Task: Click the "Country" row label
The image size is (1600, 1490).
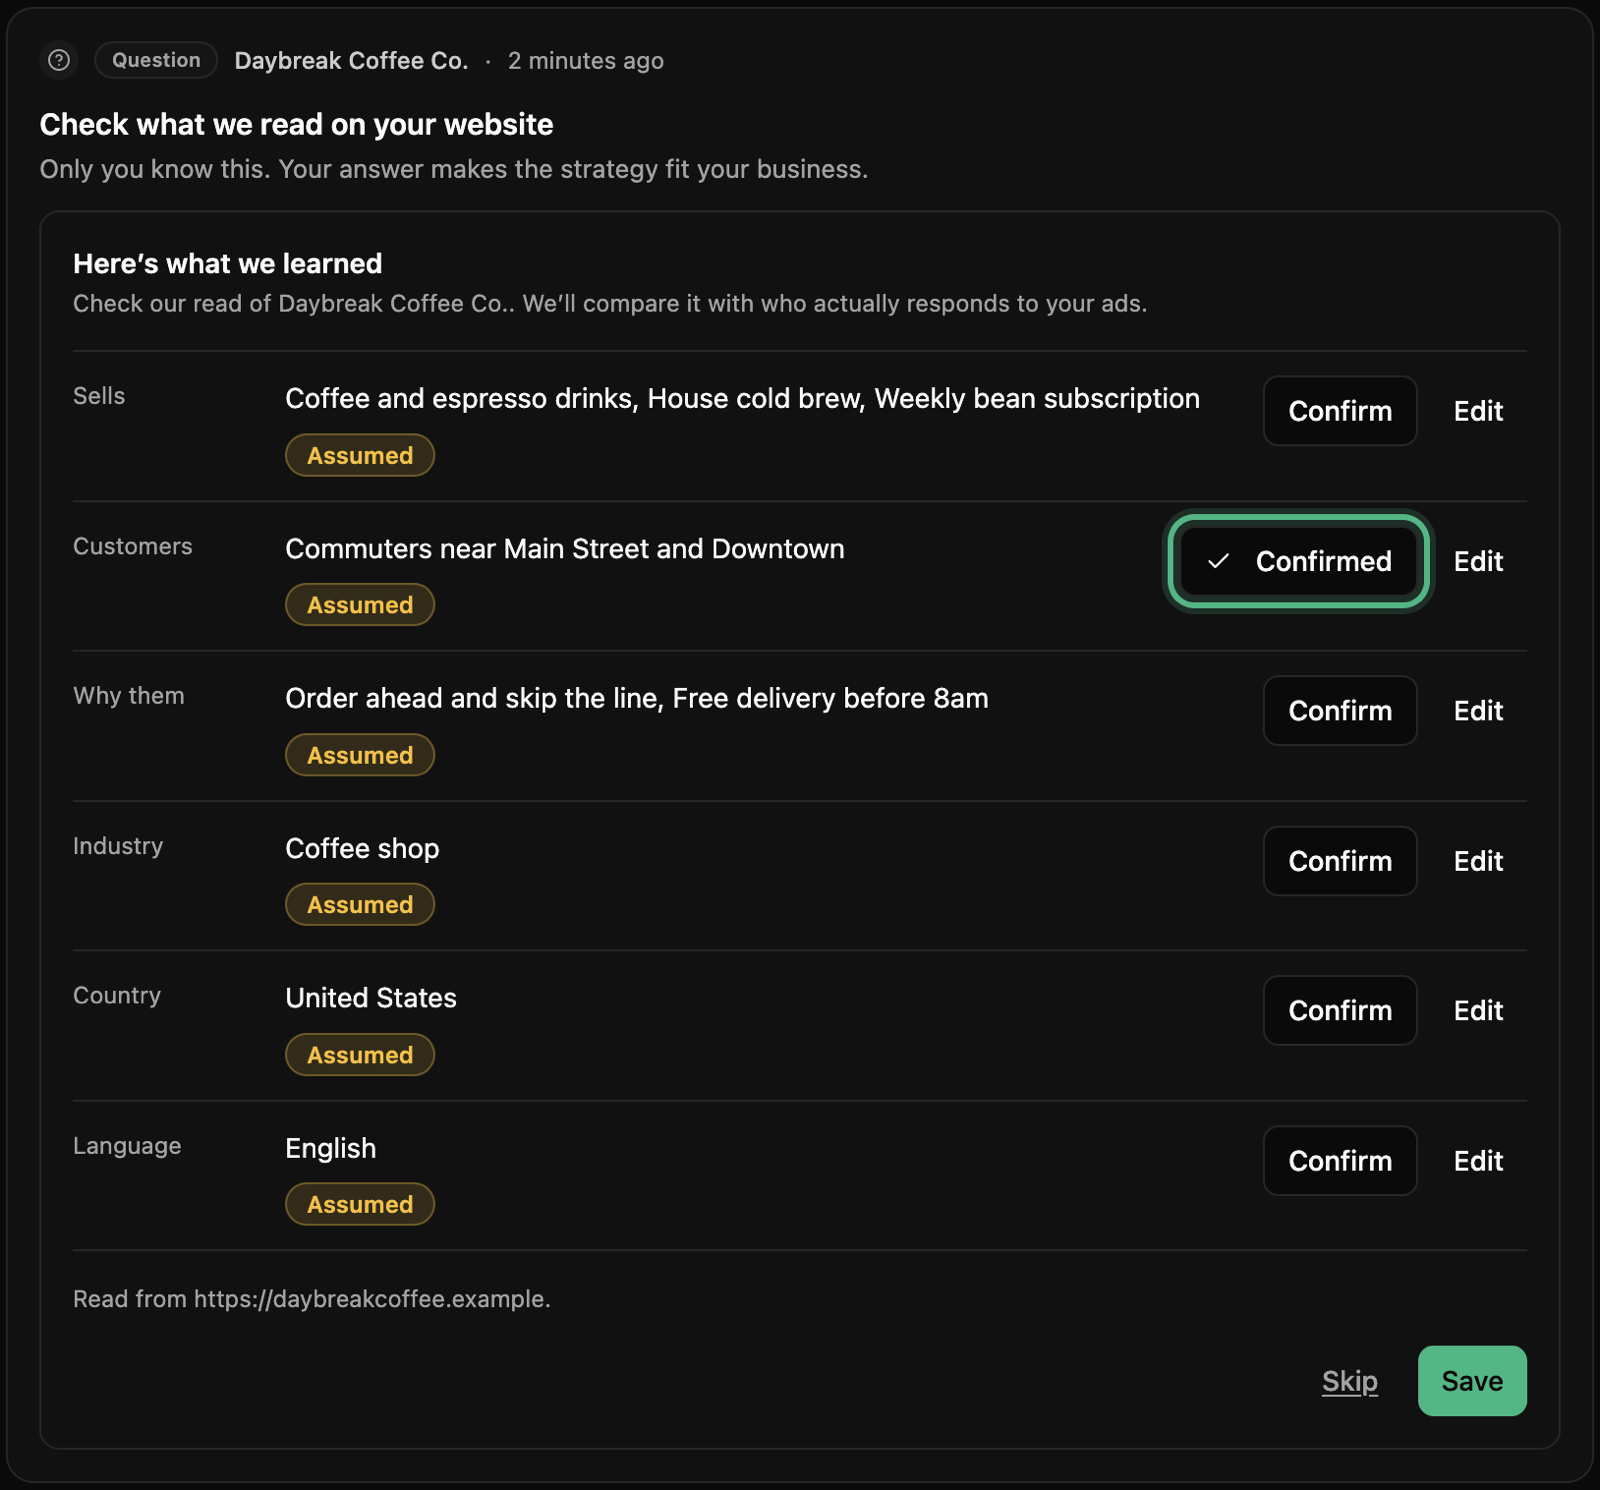Action: pos(117,996)
